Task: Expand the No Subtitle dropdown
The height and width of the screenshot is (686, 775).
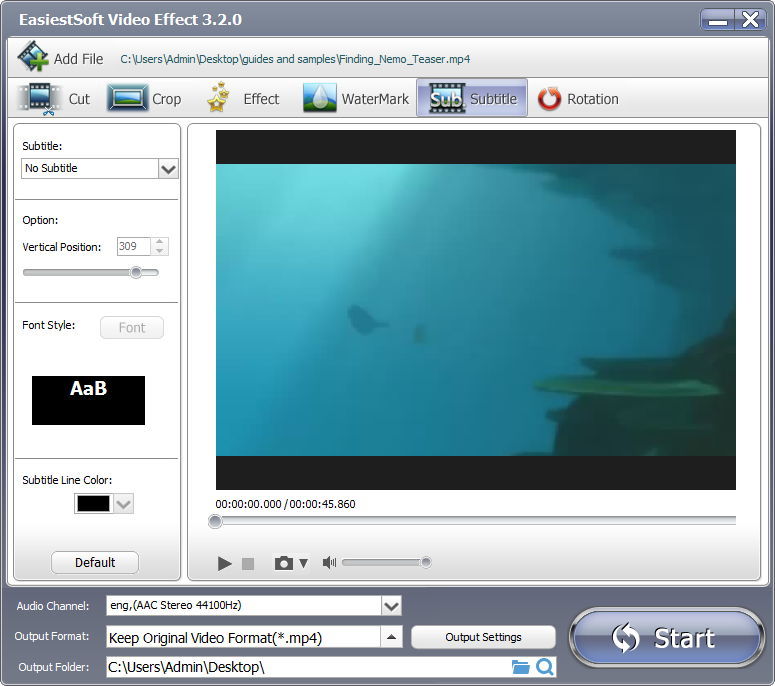Action: point(168,169)
